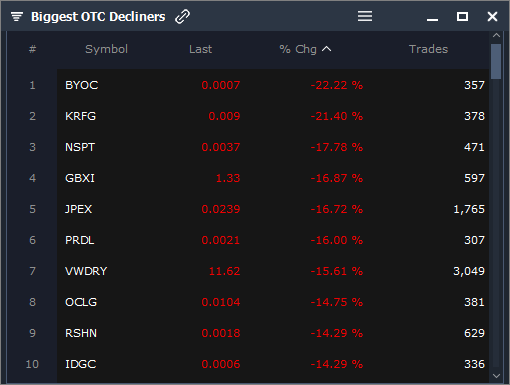510x385 pixels.
Task: Open the filter icon beside the title
Action: (17, 16)
